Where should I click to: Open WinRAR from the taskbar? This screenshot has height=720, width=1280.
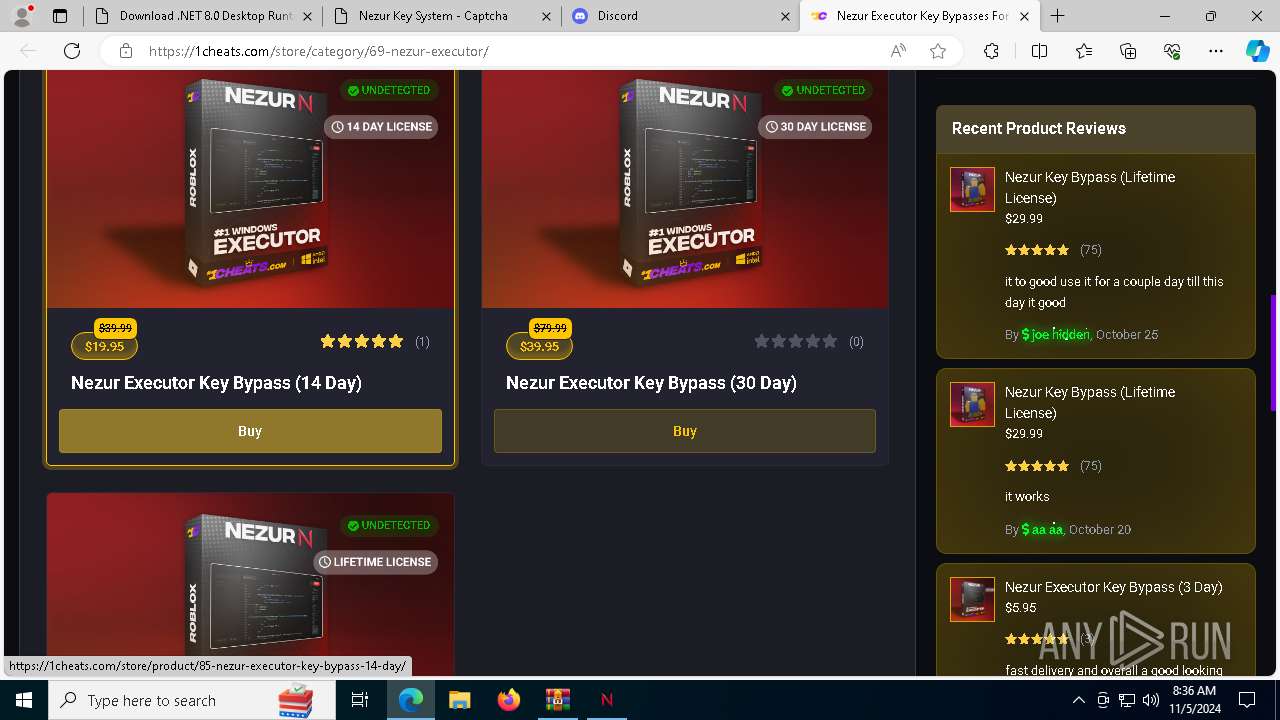(x=557, y=700)
